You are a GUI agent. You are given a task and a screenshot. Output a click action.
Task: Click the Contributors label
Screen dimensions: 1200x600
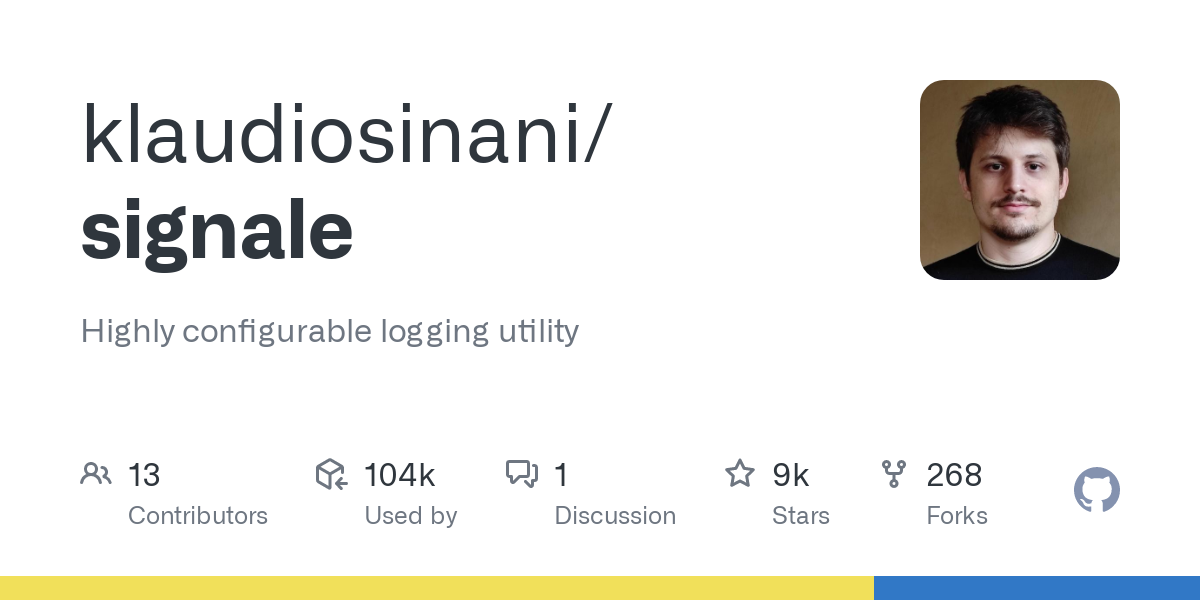pyautogui.click(x=198, y=516)
